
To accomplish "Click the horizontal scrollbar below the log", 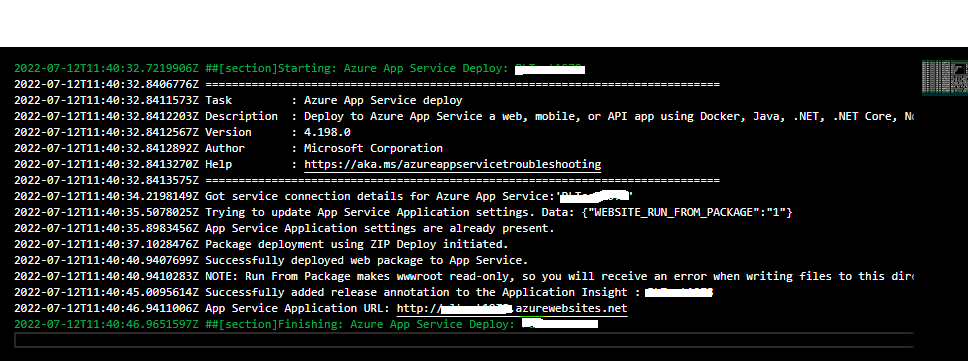I will click(x=464, y=340).
